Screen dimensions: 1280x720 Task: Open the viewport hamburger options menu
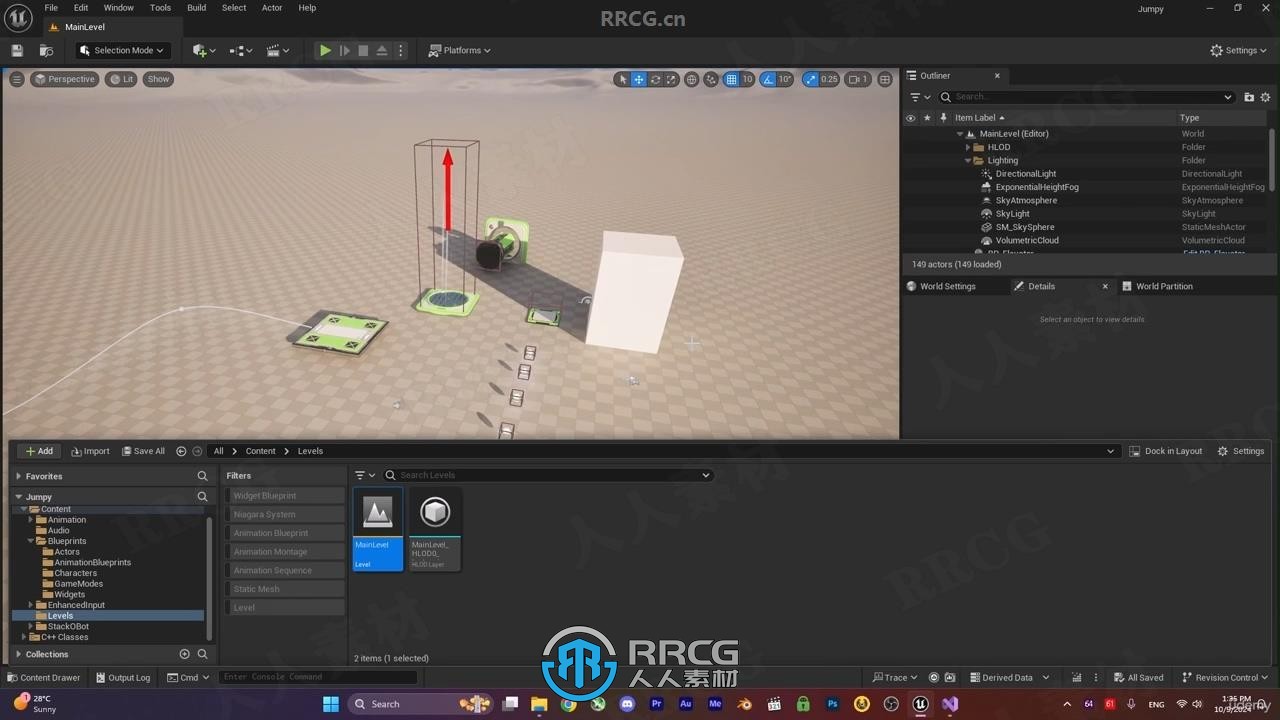17,79
